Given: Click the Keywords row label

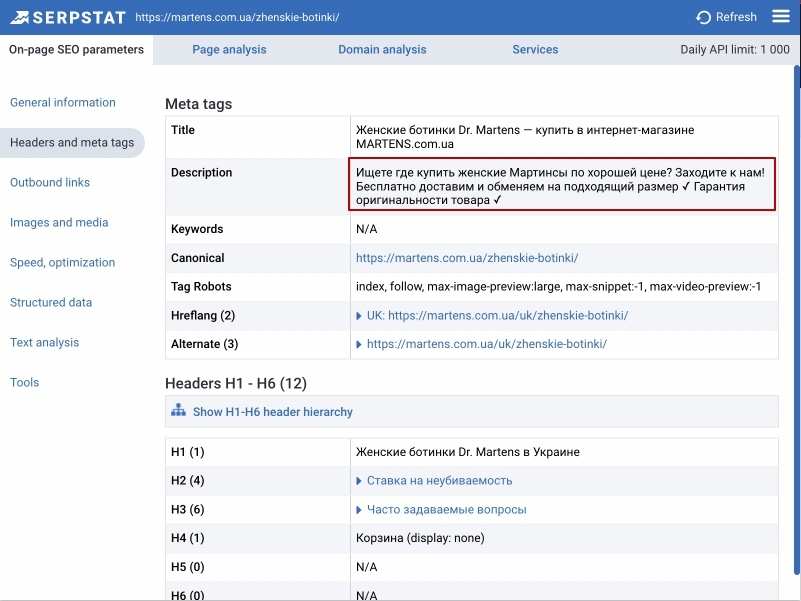Looking at the screenshot, I should (x=197, y=229).
